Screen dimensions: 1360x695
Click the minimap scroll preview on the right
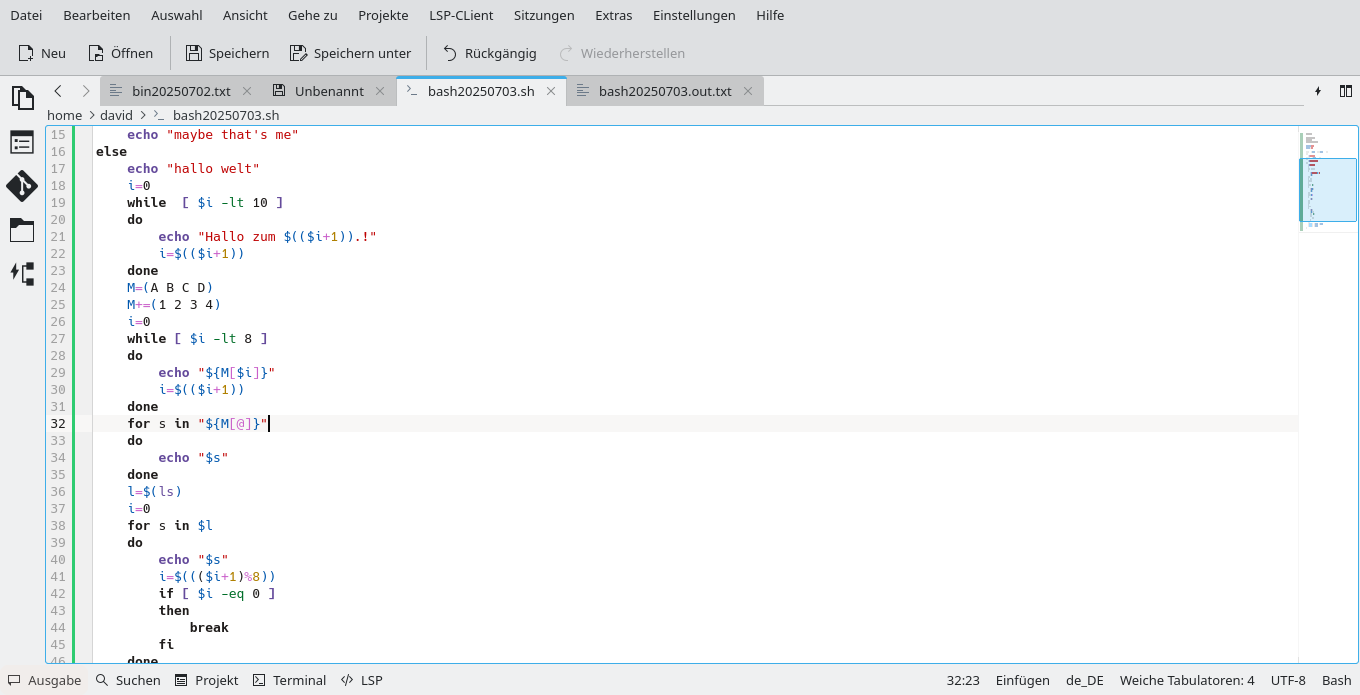1328,190
